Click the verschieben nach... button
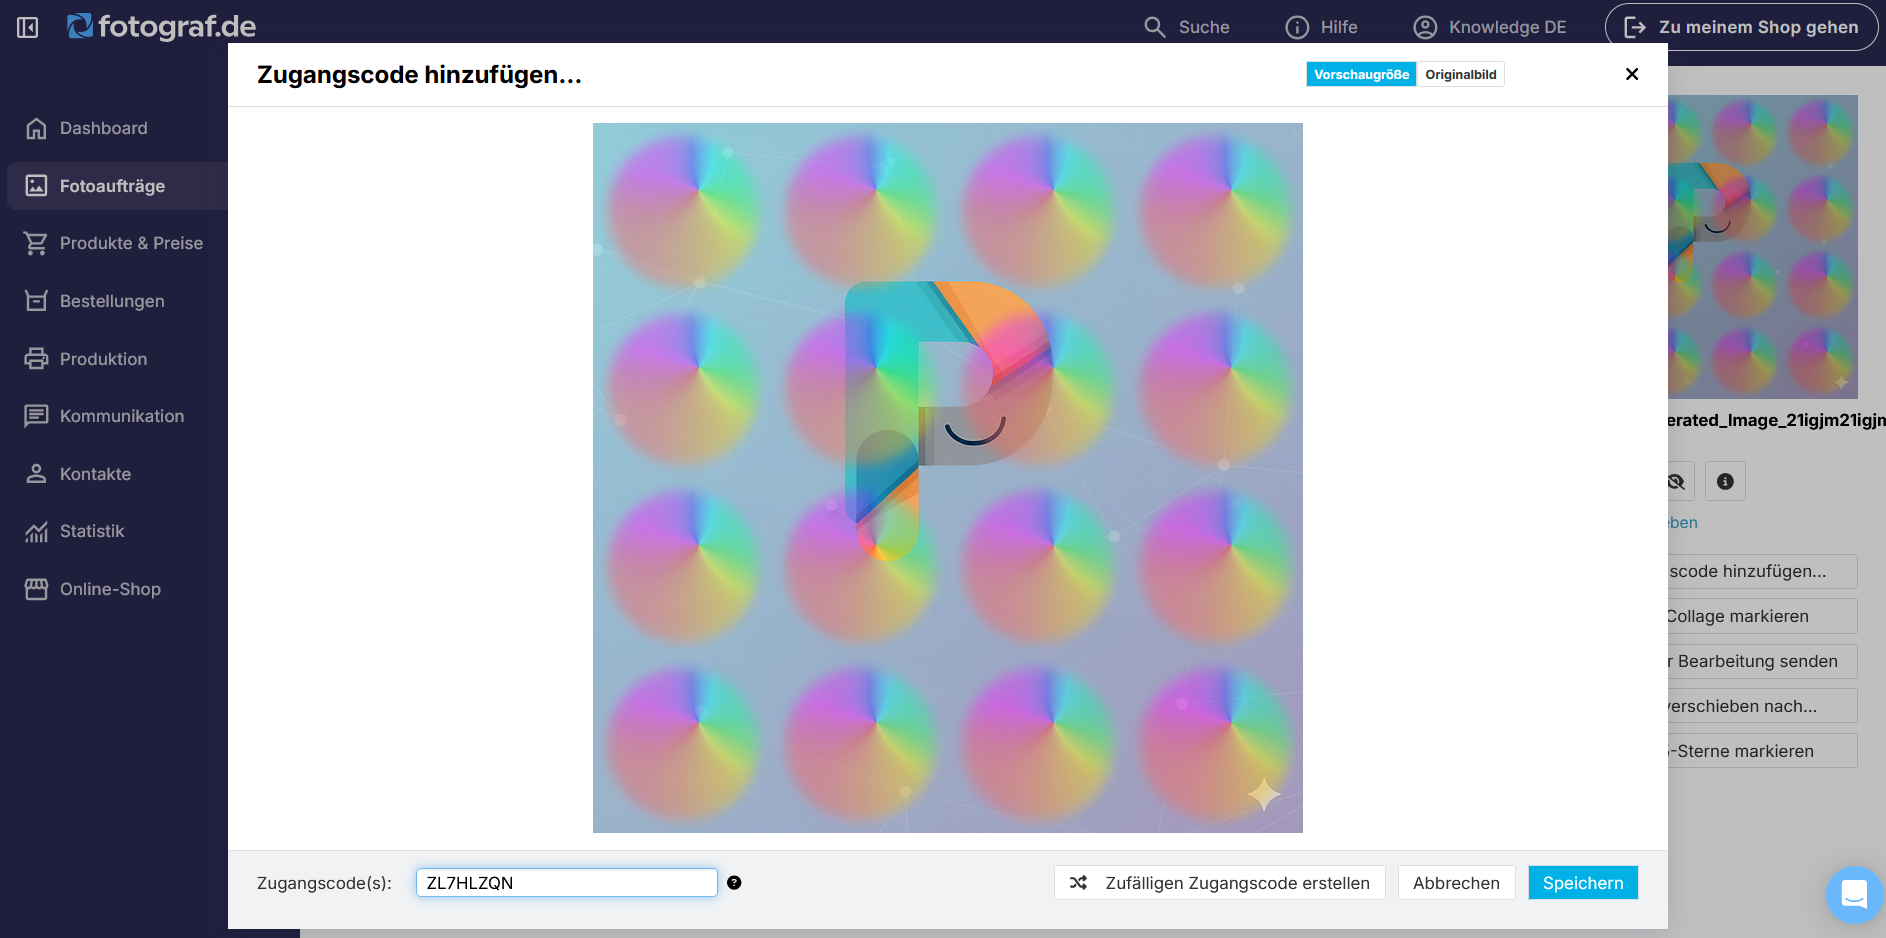Screen dimensions: 1886x938 [1761, 706]
